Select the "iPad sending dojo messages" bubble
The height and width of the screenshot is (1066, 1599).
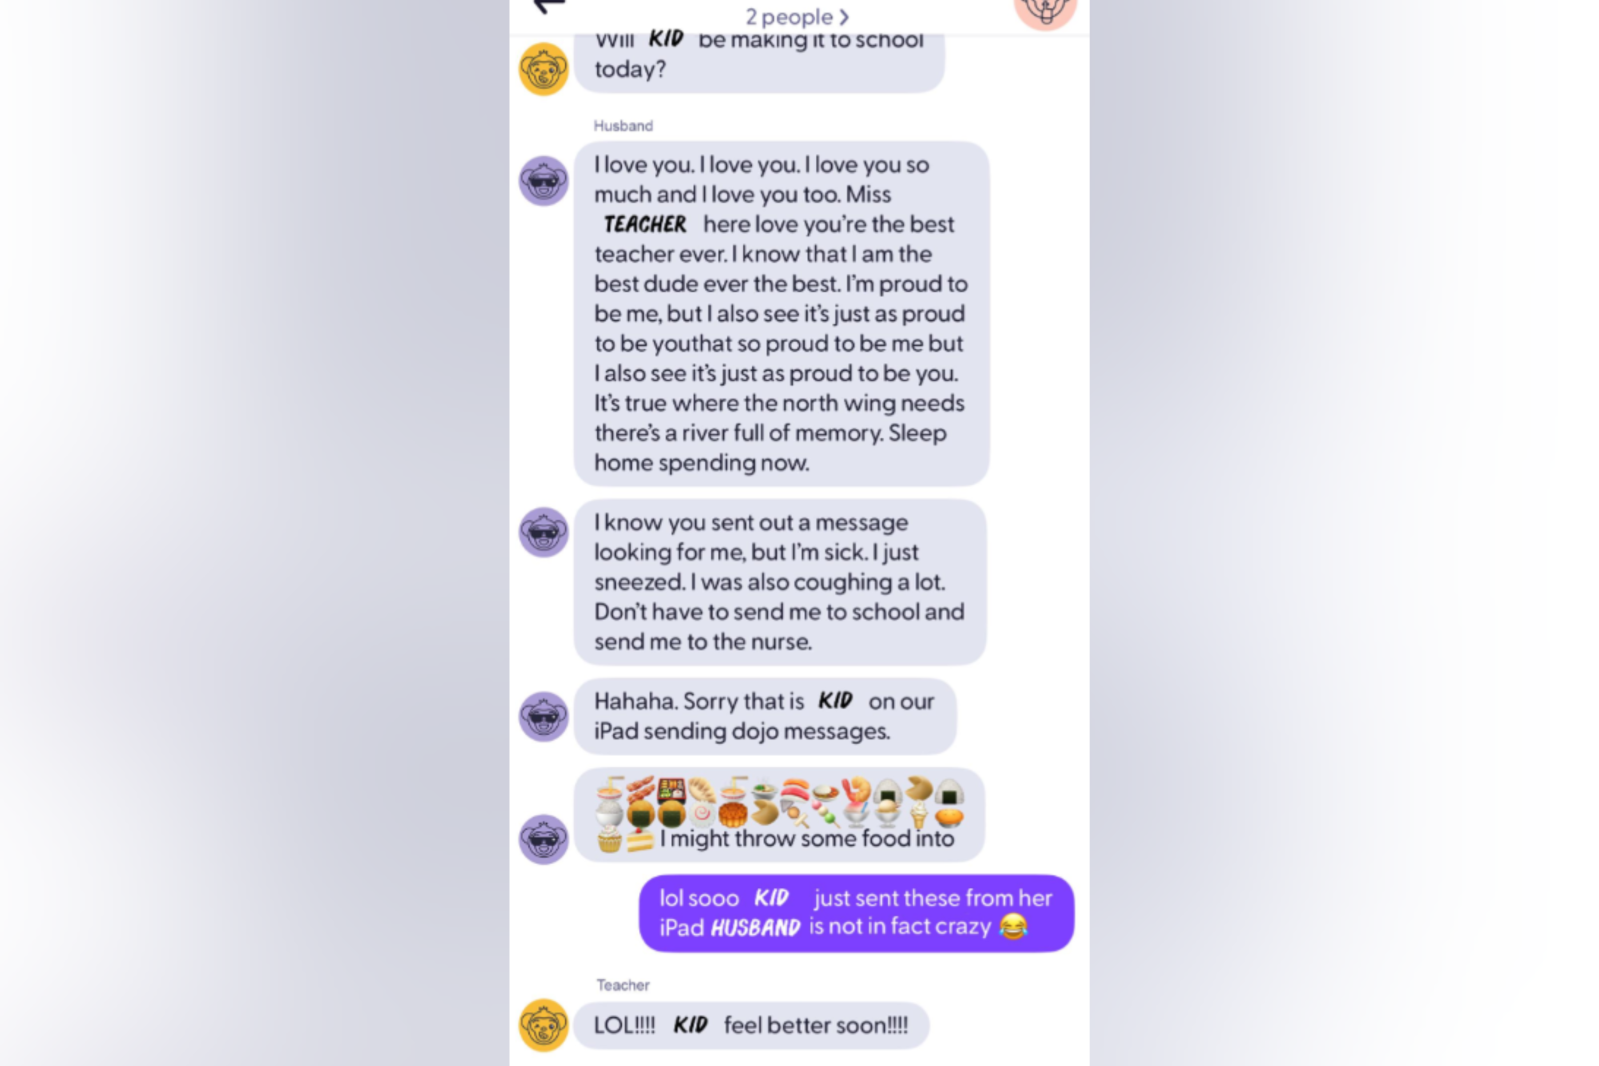pyautogui.click(x=765, y=716)
